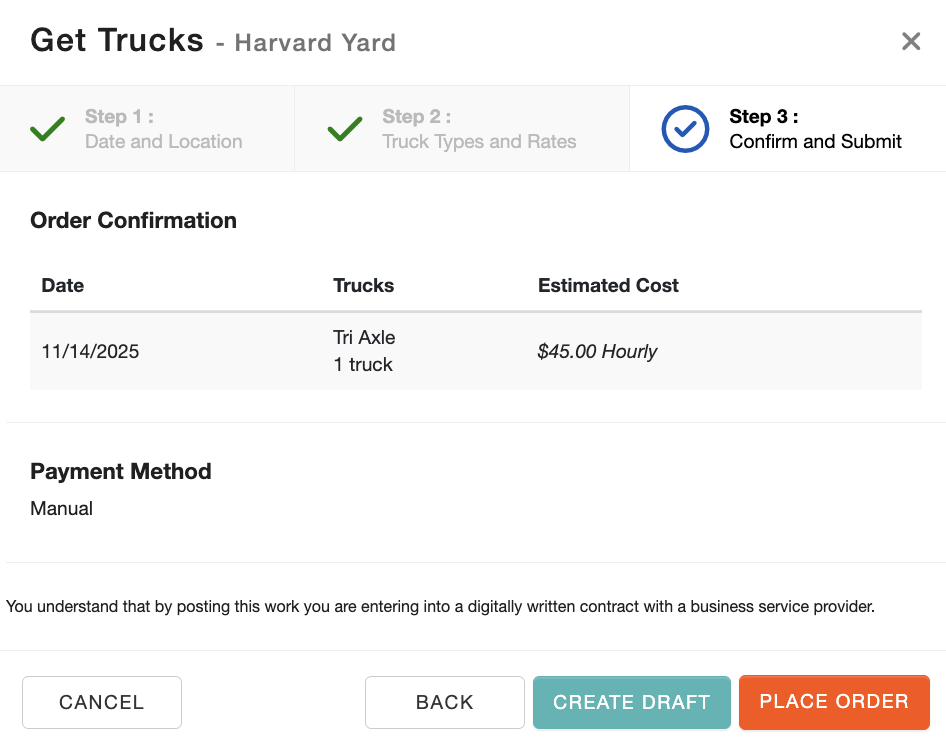Click the Estimated Cost column header
This screenshot has width=946, height=746.
(x=608, y=285)
